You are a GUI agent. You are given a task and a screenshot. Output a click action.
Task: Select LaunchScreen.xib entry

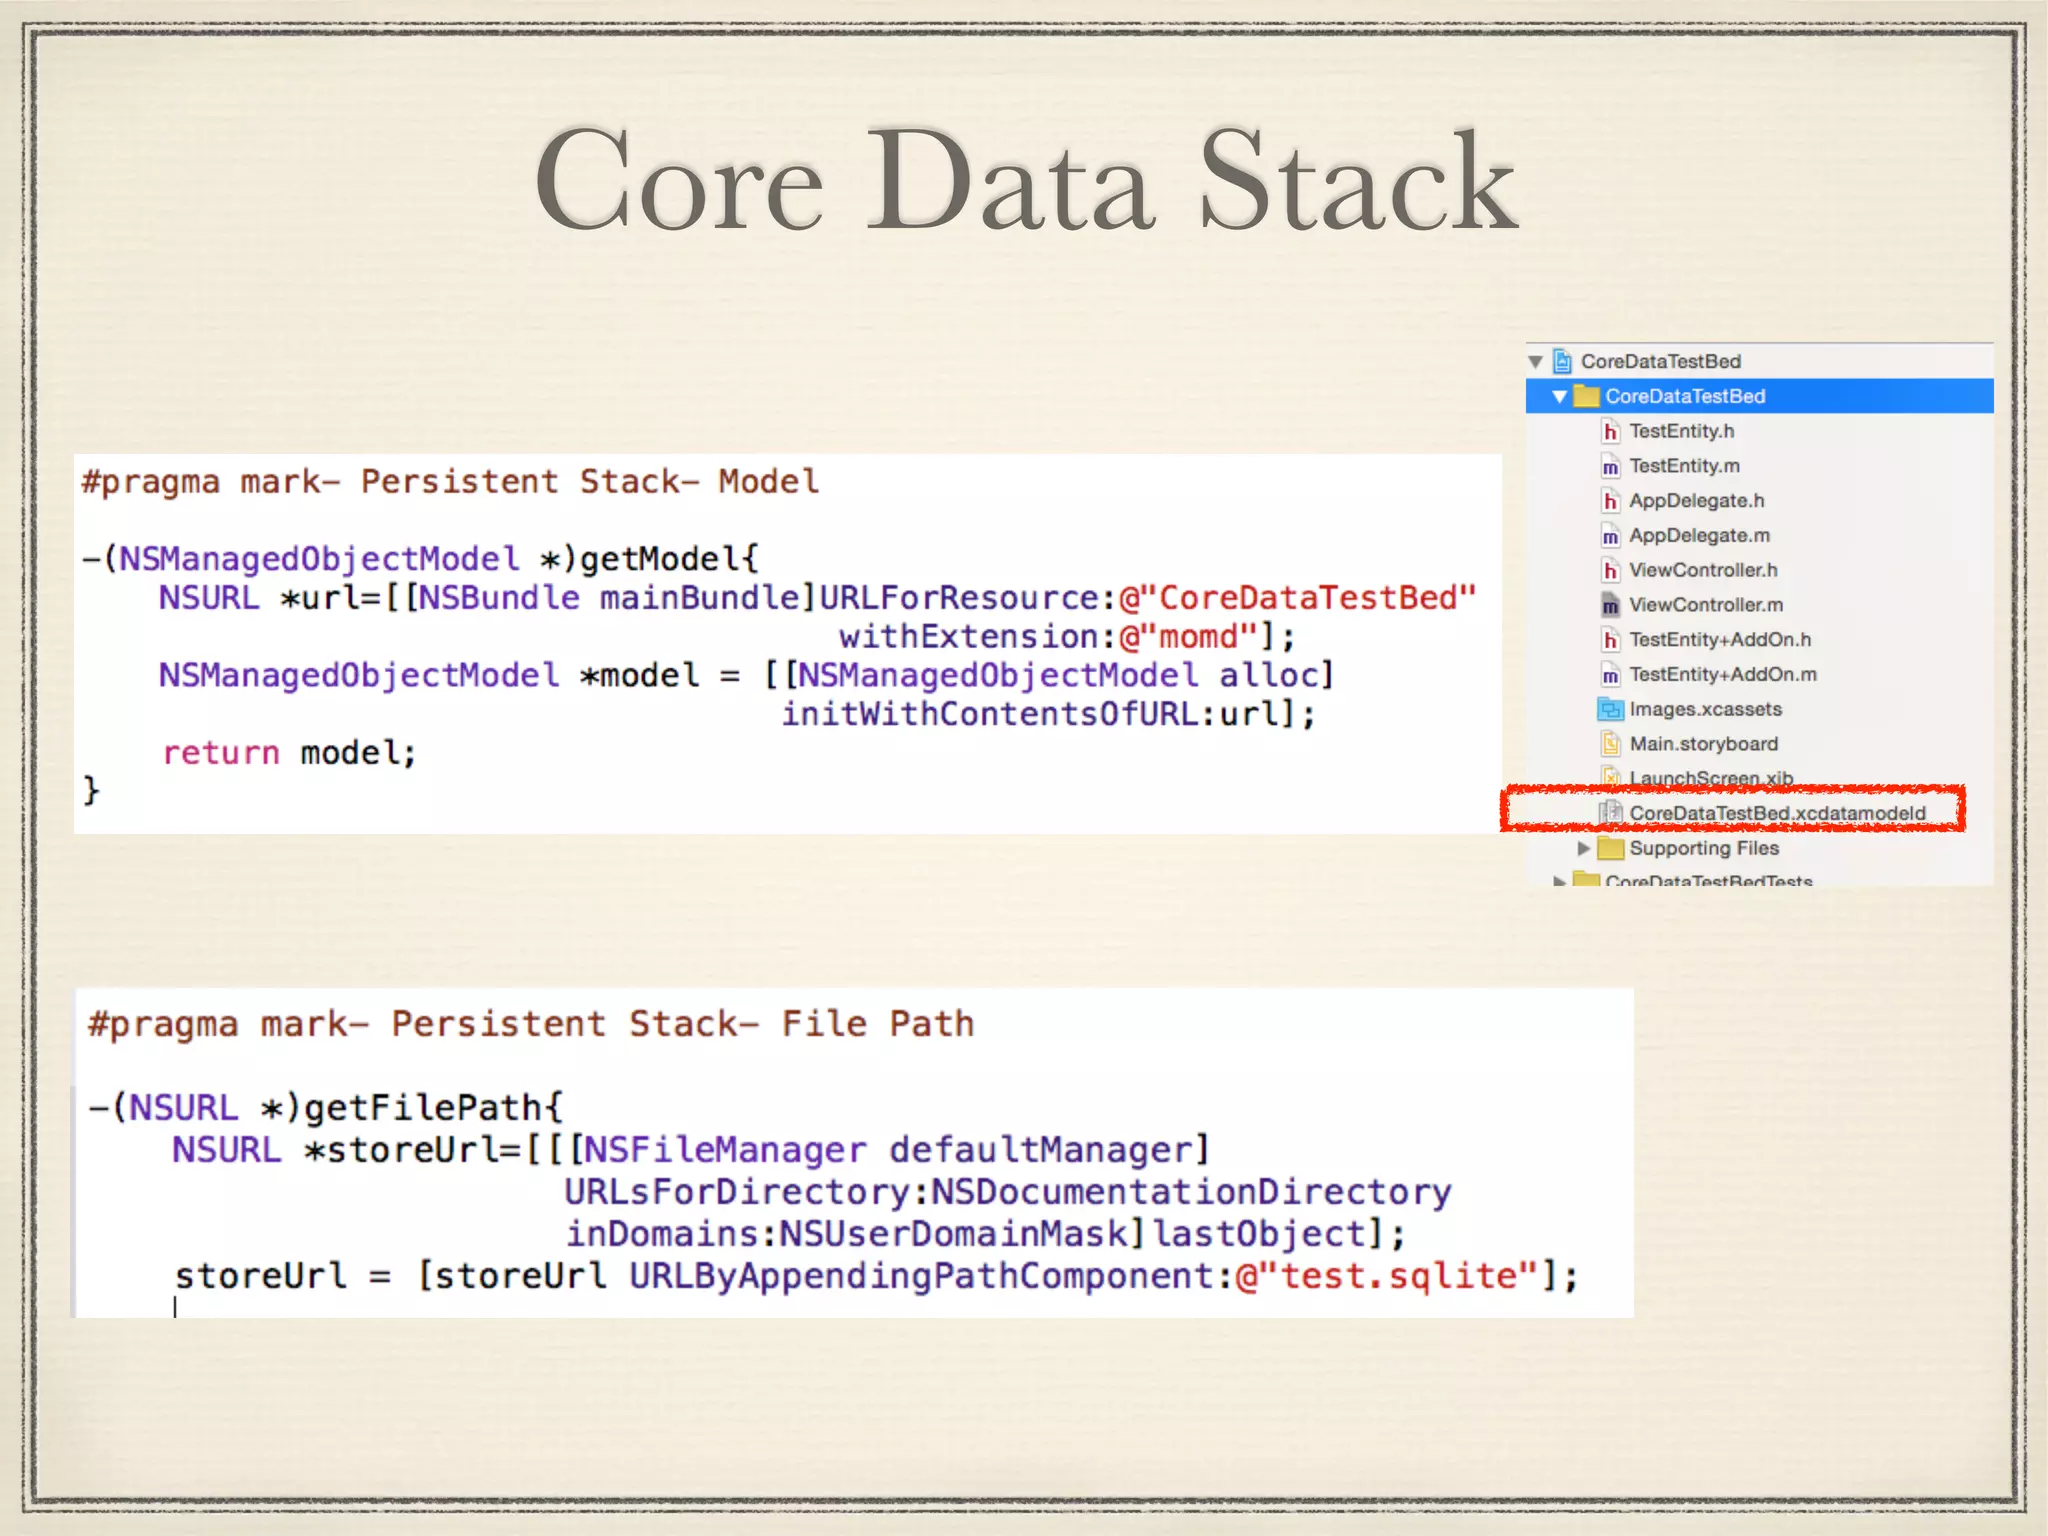[x=1711, y=778]
